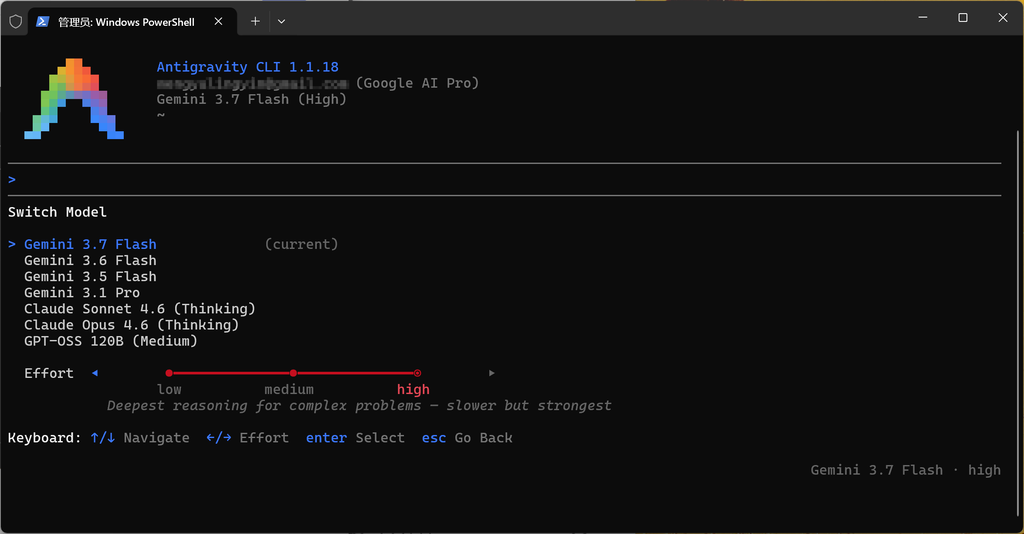Set effort slider to the low point
Screen dimensions: 1024x534
click(x=169, y=373)
